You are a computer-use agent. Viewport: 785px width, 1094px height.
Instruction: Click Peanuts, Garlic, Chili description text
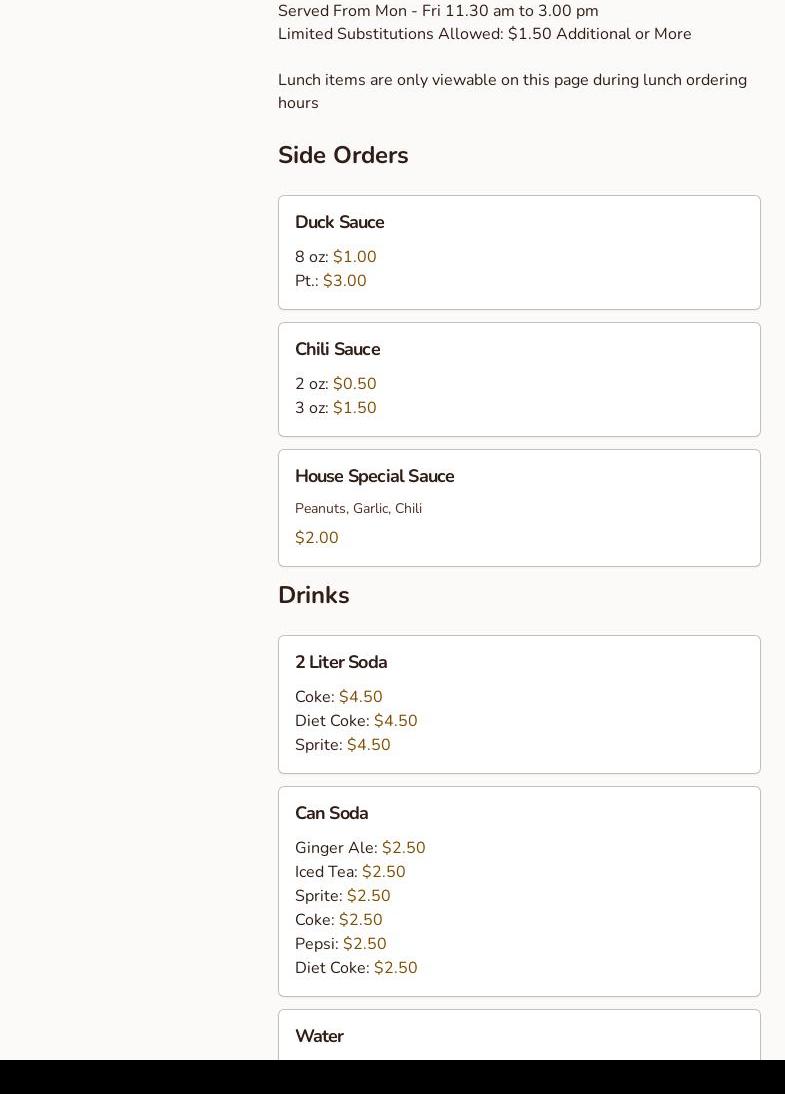(x=359, y=509)
